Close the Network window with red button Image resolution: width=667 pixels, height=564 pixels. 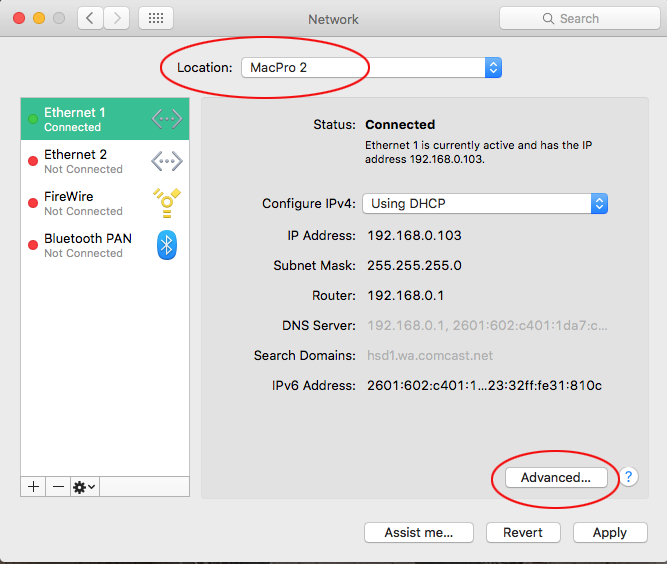click(x=19, y=18)
